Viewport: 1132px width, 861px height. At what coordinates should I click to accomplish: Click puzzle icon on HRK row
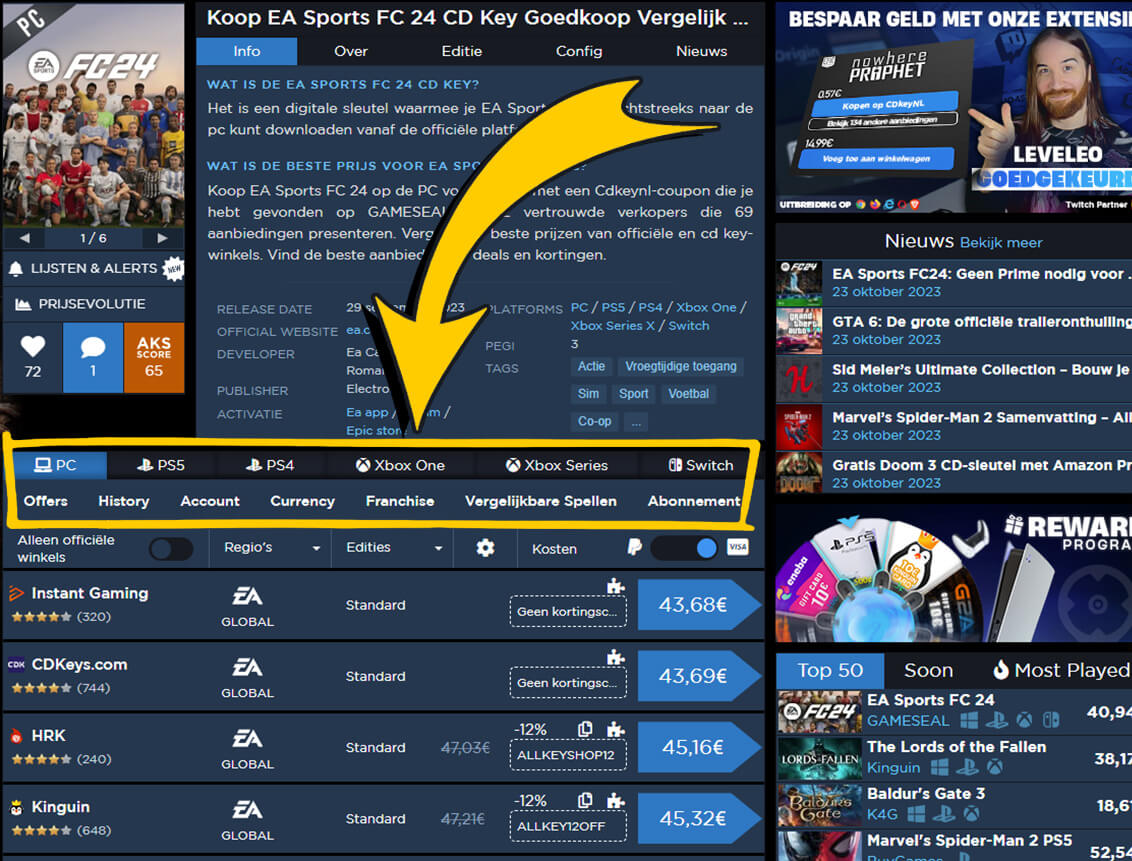click(615, 729)
